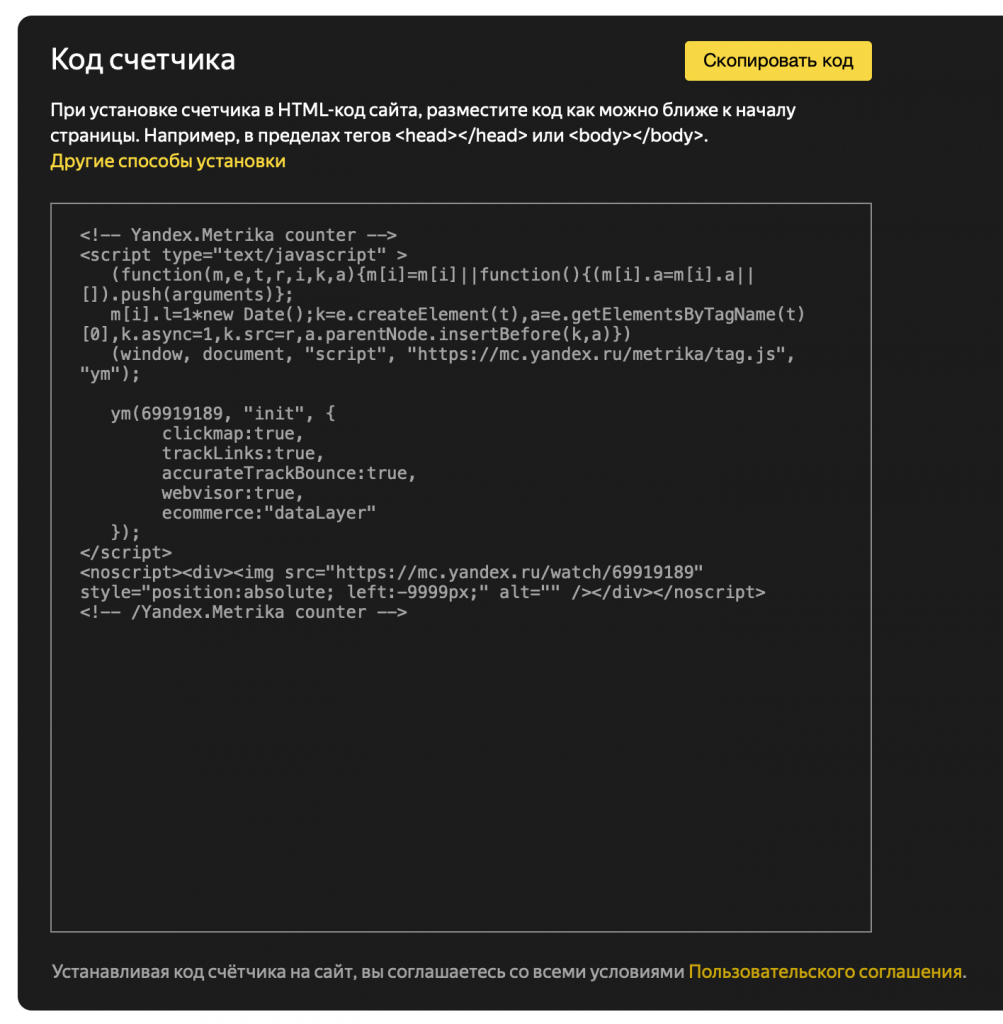Click the 'Скопировать код' button
The image size is (1003, 1024).
pos(778,61)
